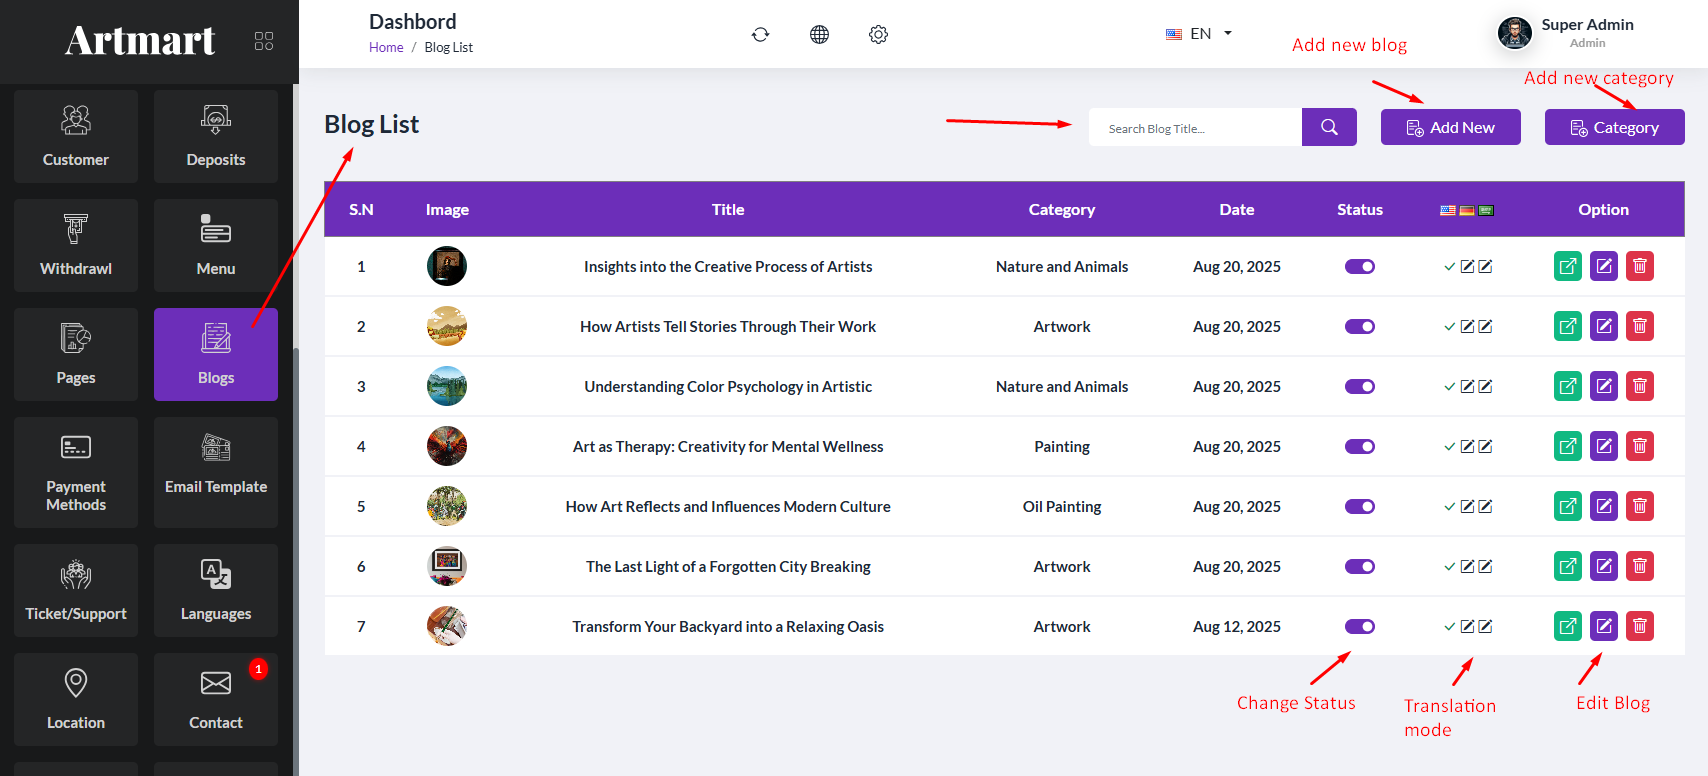
Task: Toggle the sidebar grid icon beside Artmart logo
Action: (264, 41)
